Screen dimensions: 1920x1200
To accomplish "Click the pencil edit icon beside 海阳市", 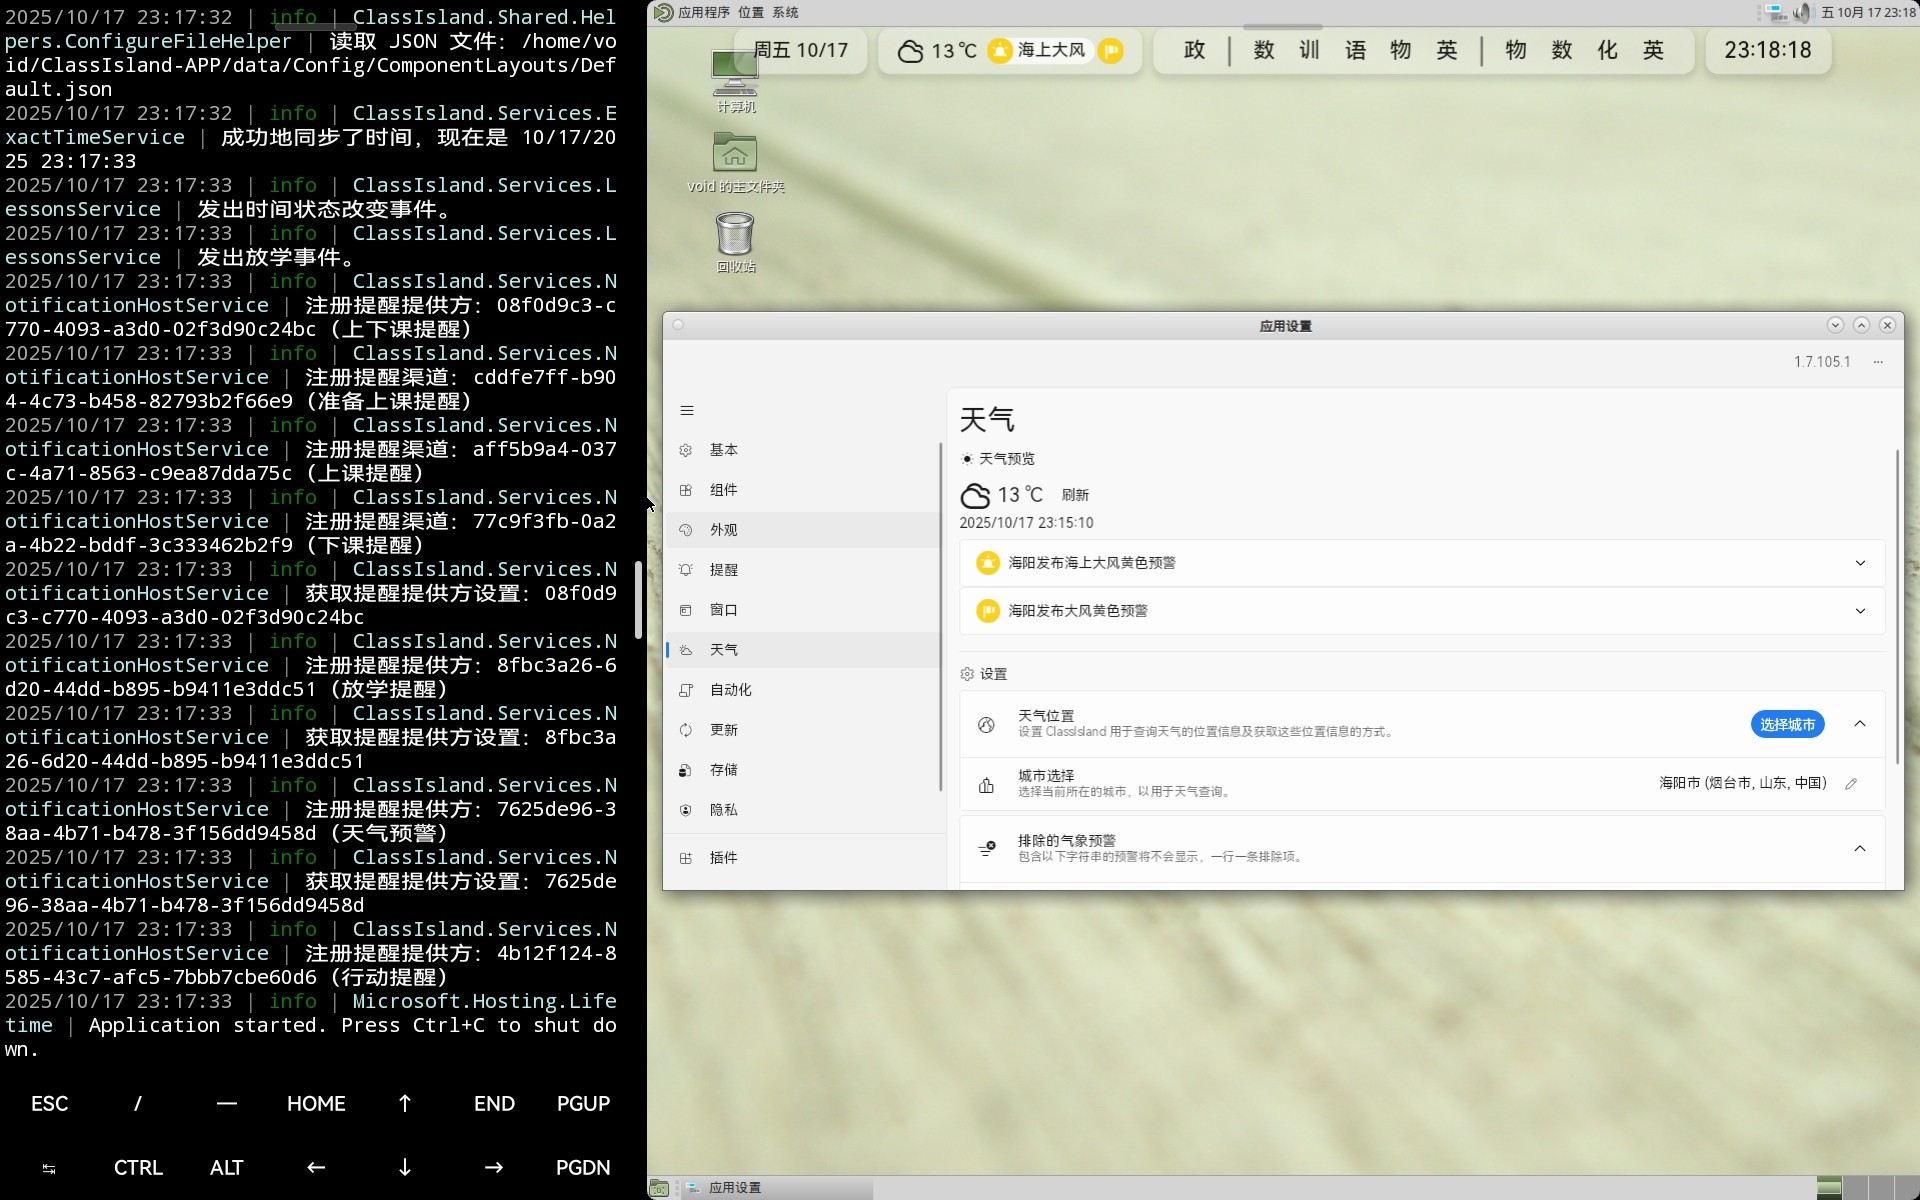I will coord(1851,784).
